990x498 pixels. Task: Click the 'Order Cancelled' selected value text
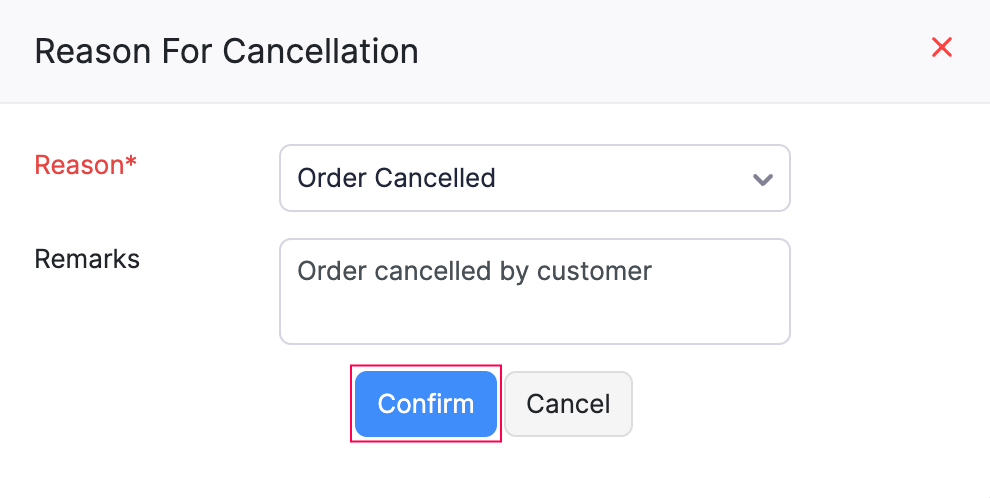point(397,178)
